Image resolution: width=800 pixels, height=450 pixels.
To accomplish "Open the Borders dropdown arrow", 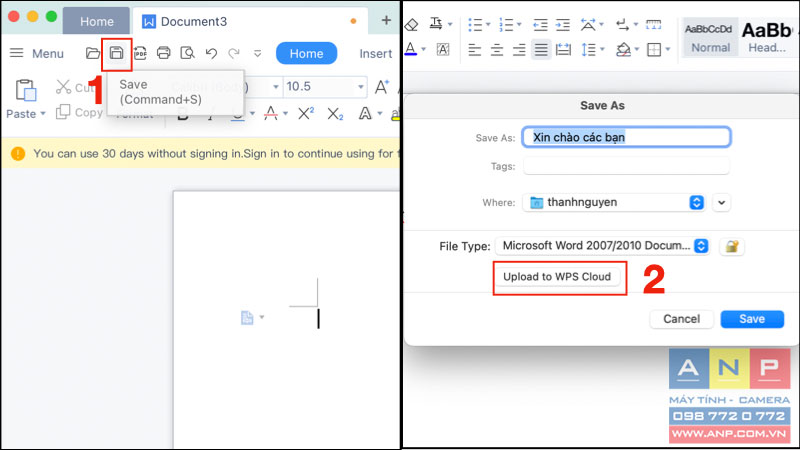I will tap(668, 50).
